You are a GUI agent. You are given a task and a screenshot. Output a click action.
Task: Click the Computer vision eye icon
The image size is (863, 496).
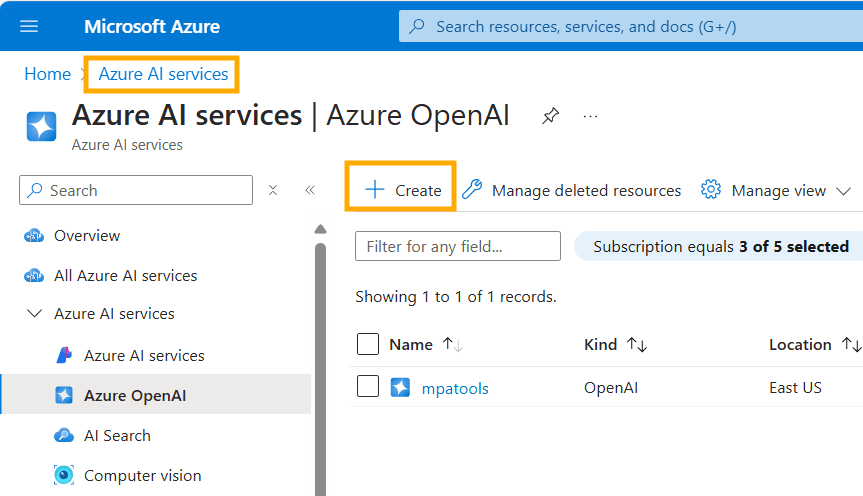(64, 475)
